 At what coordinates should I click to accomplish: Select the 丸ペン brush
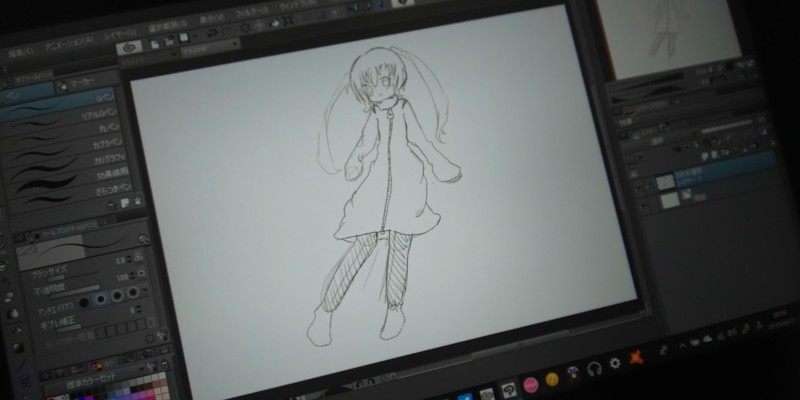coord(61,134)
